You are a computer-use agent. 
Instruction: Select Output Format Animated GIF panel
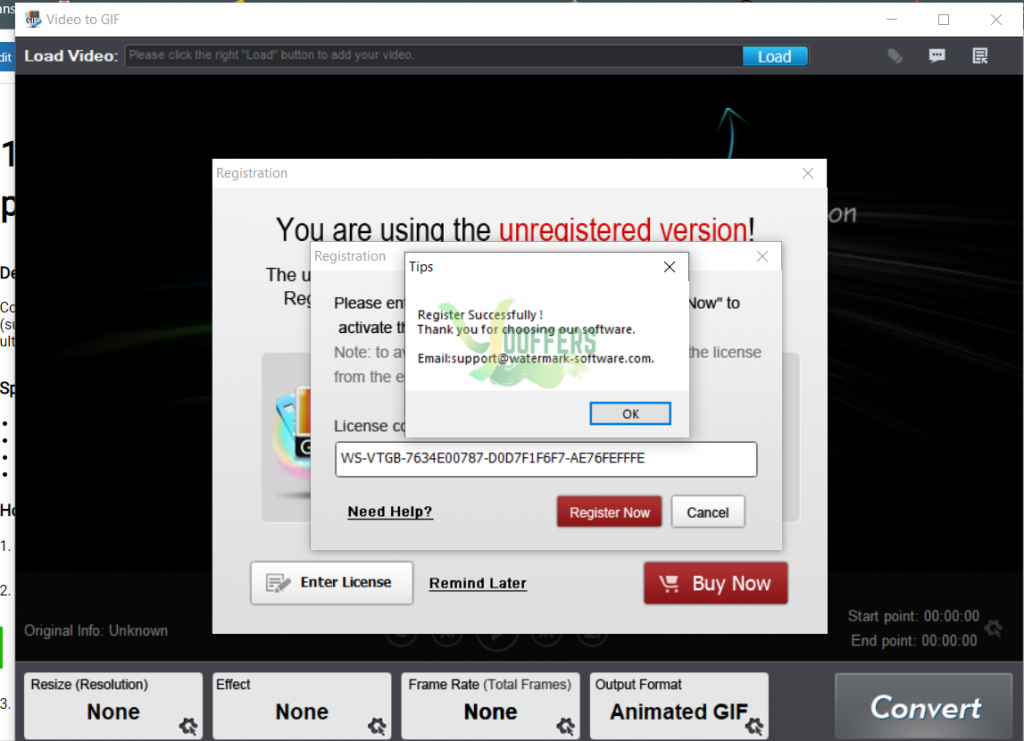pos(679,706)
